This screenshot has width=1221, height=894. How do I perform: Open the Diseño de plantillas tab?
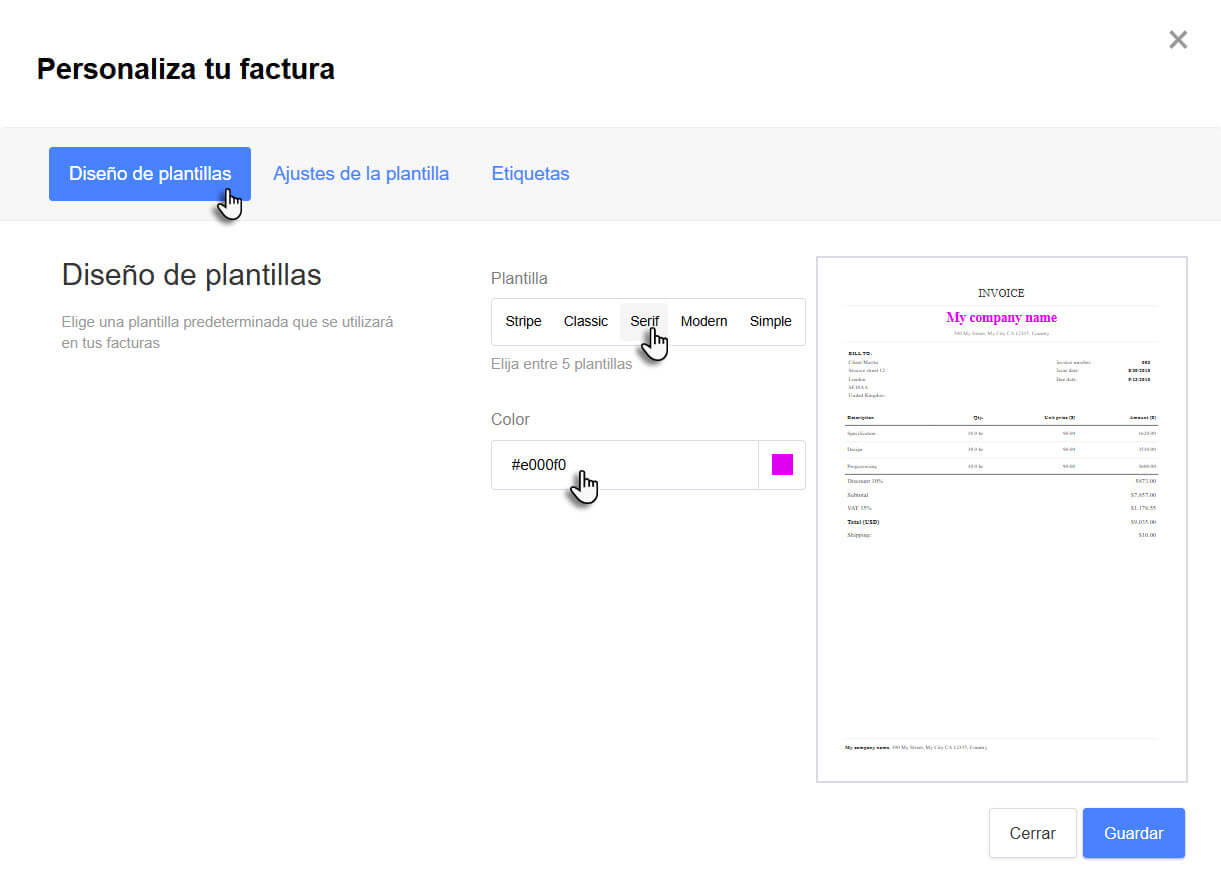pos(150,174)
